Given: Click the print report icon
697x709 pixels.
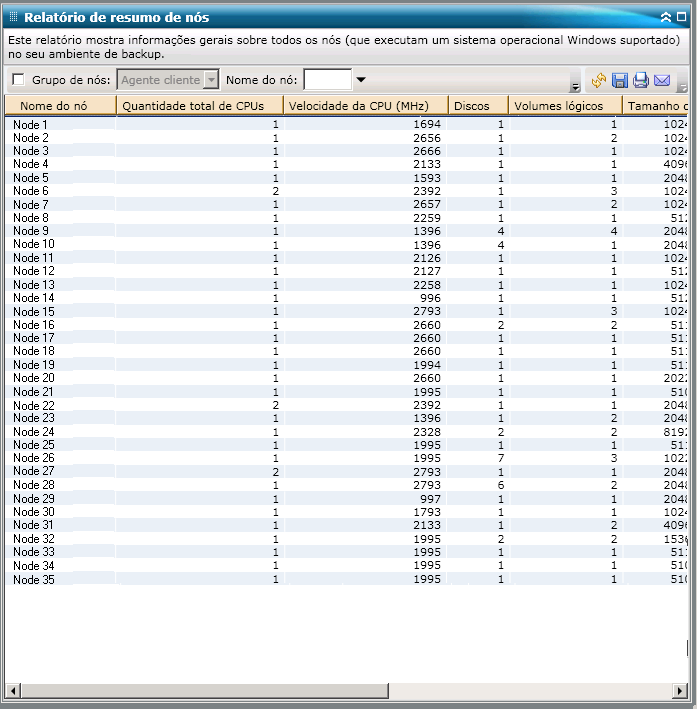Looking at the screenshot, I should pyautogui.click(x=640, y=80).
